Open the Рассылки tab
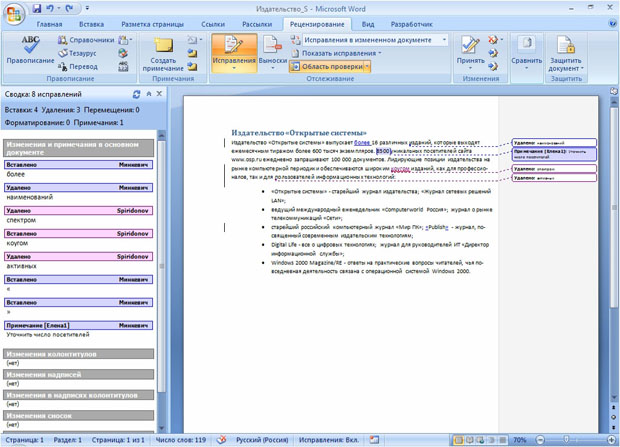This screenshot has height=447, width=620. point(257,24)
